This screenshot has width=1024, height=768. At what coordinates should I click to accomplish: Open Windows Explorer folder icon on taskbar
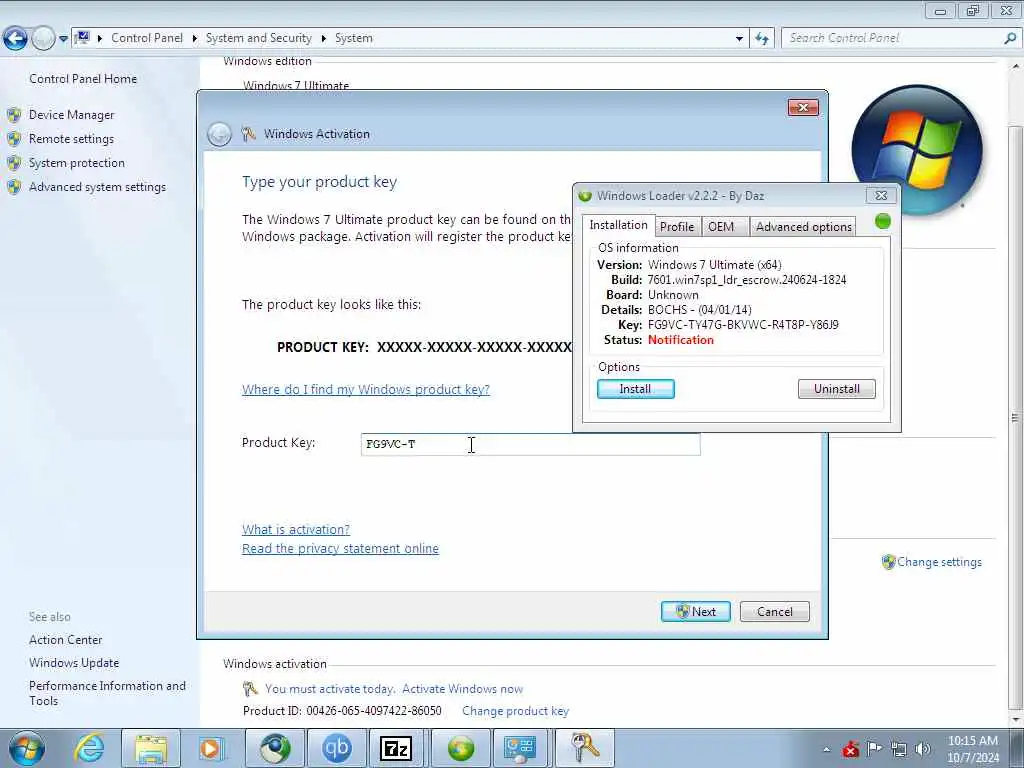pyautogui.click(x=152, y=748)
